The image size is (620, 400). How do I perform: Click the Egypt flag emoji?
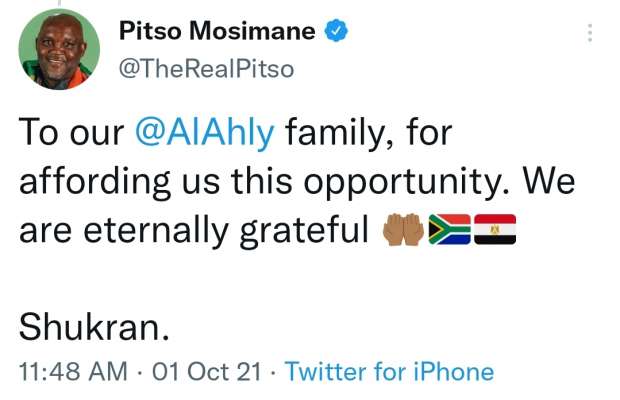[x=495, y=229]
